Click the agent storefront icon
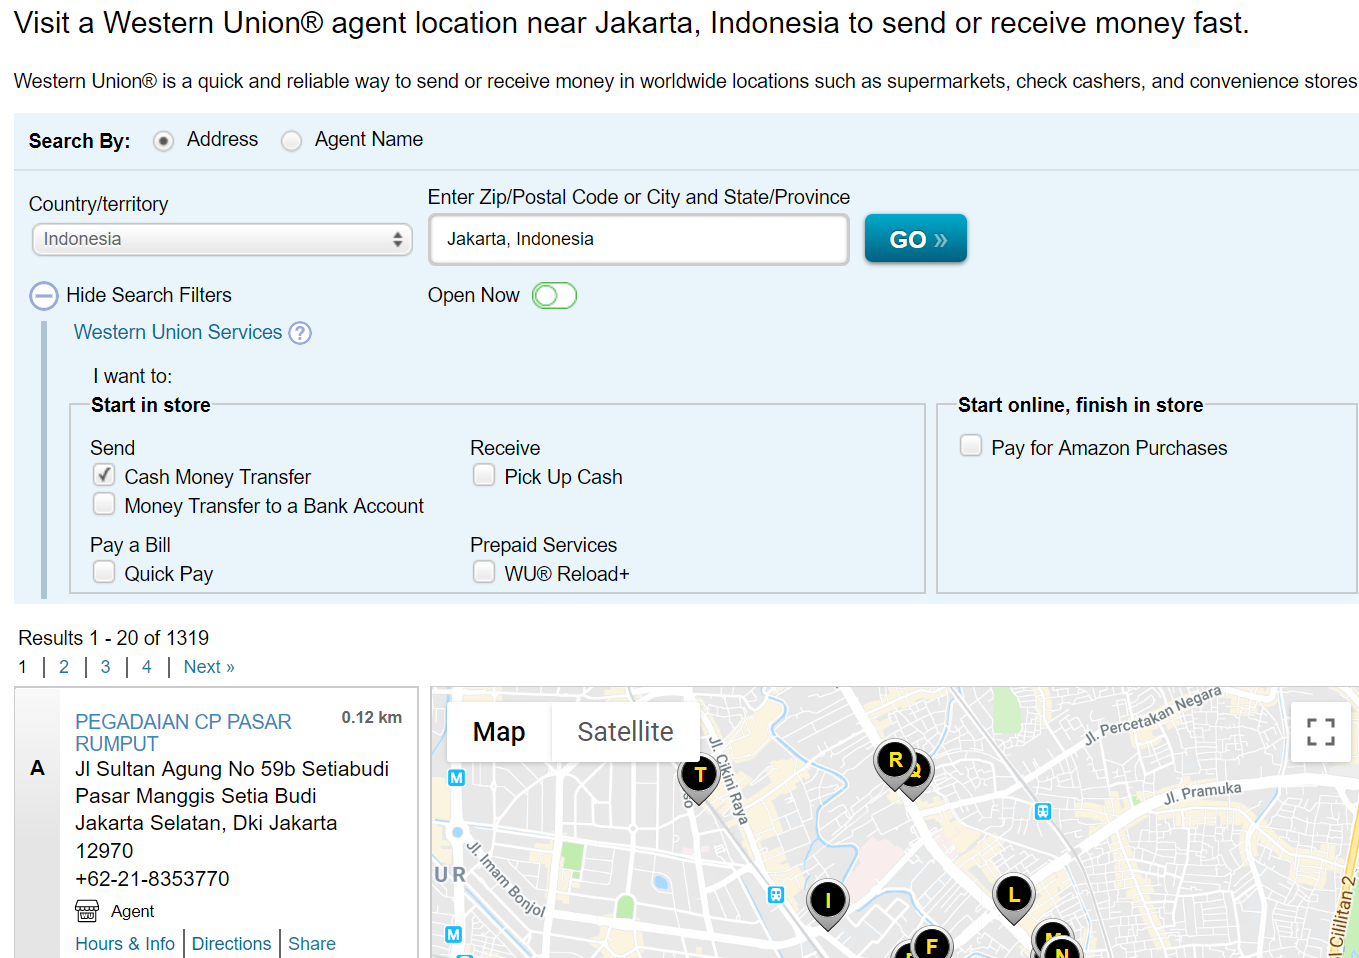 (x=87, y=911)
